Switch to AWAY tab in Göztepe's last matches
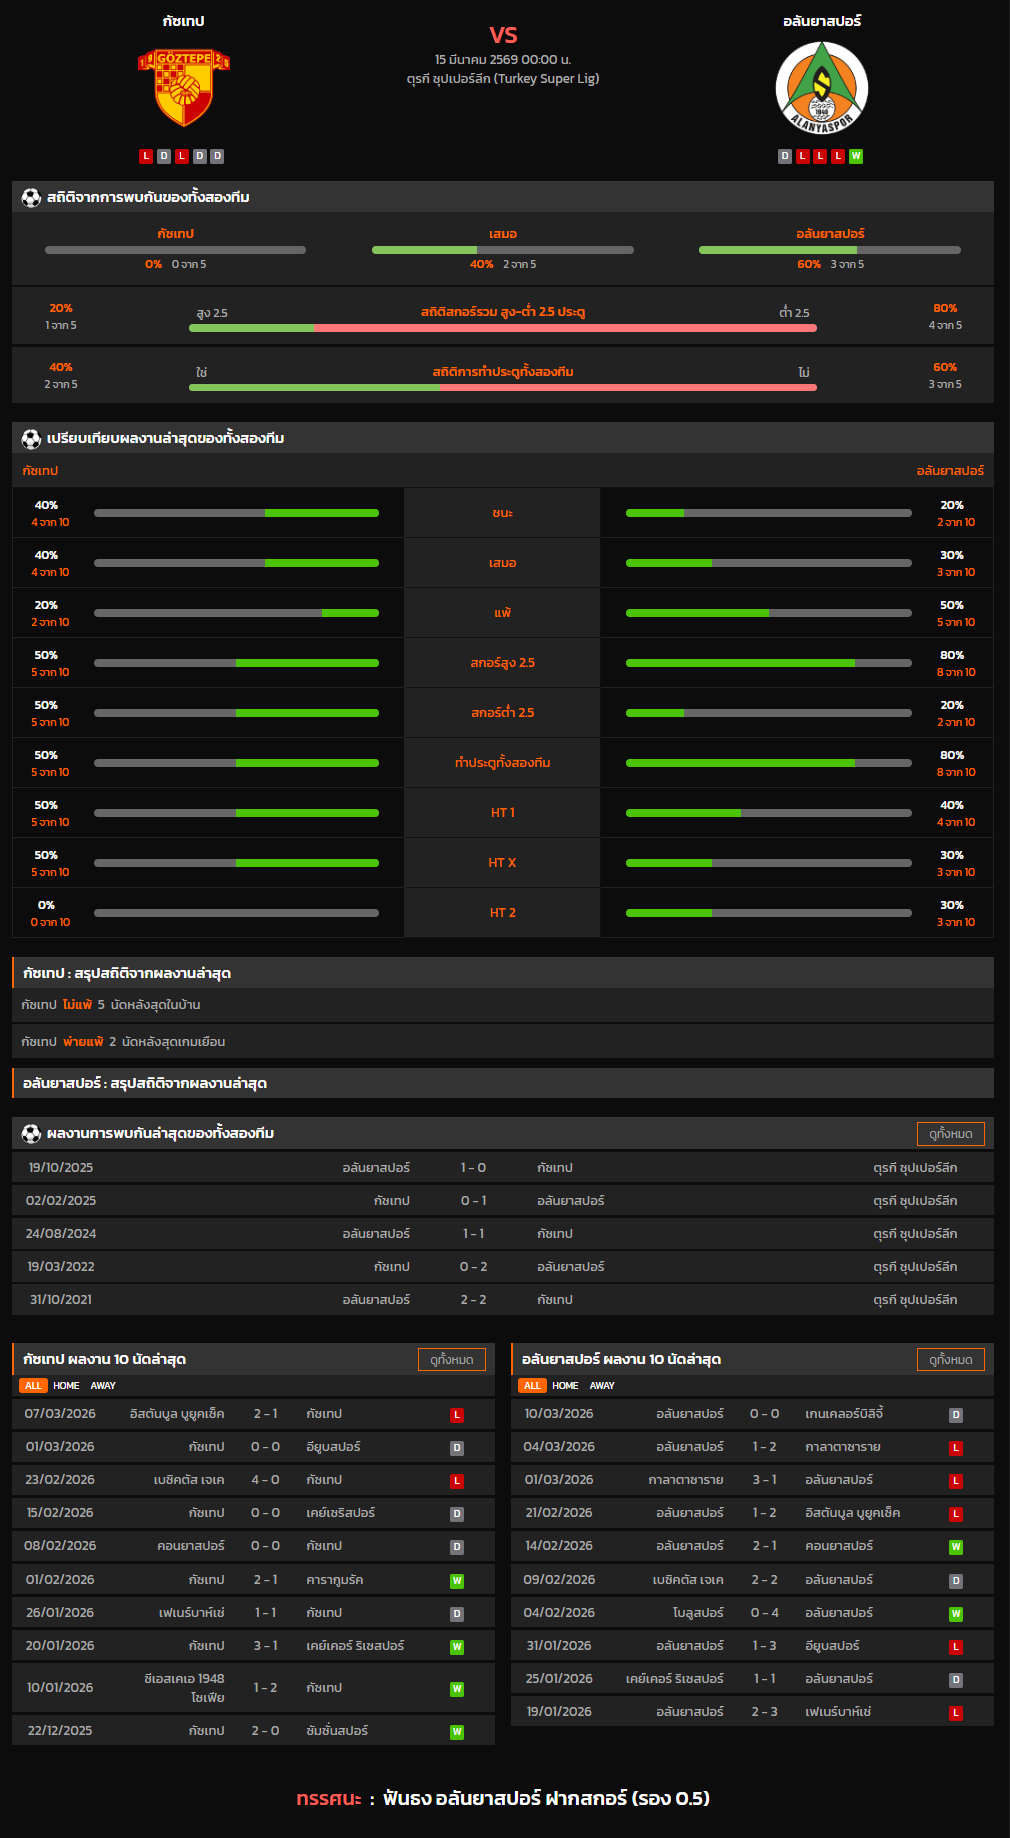This screenshot has height=1838, width=1010. tap(103, 1386)
